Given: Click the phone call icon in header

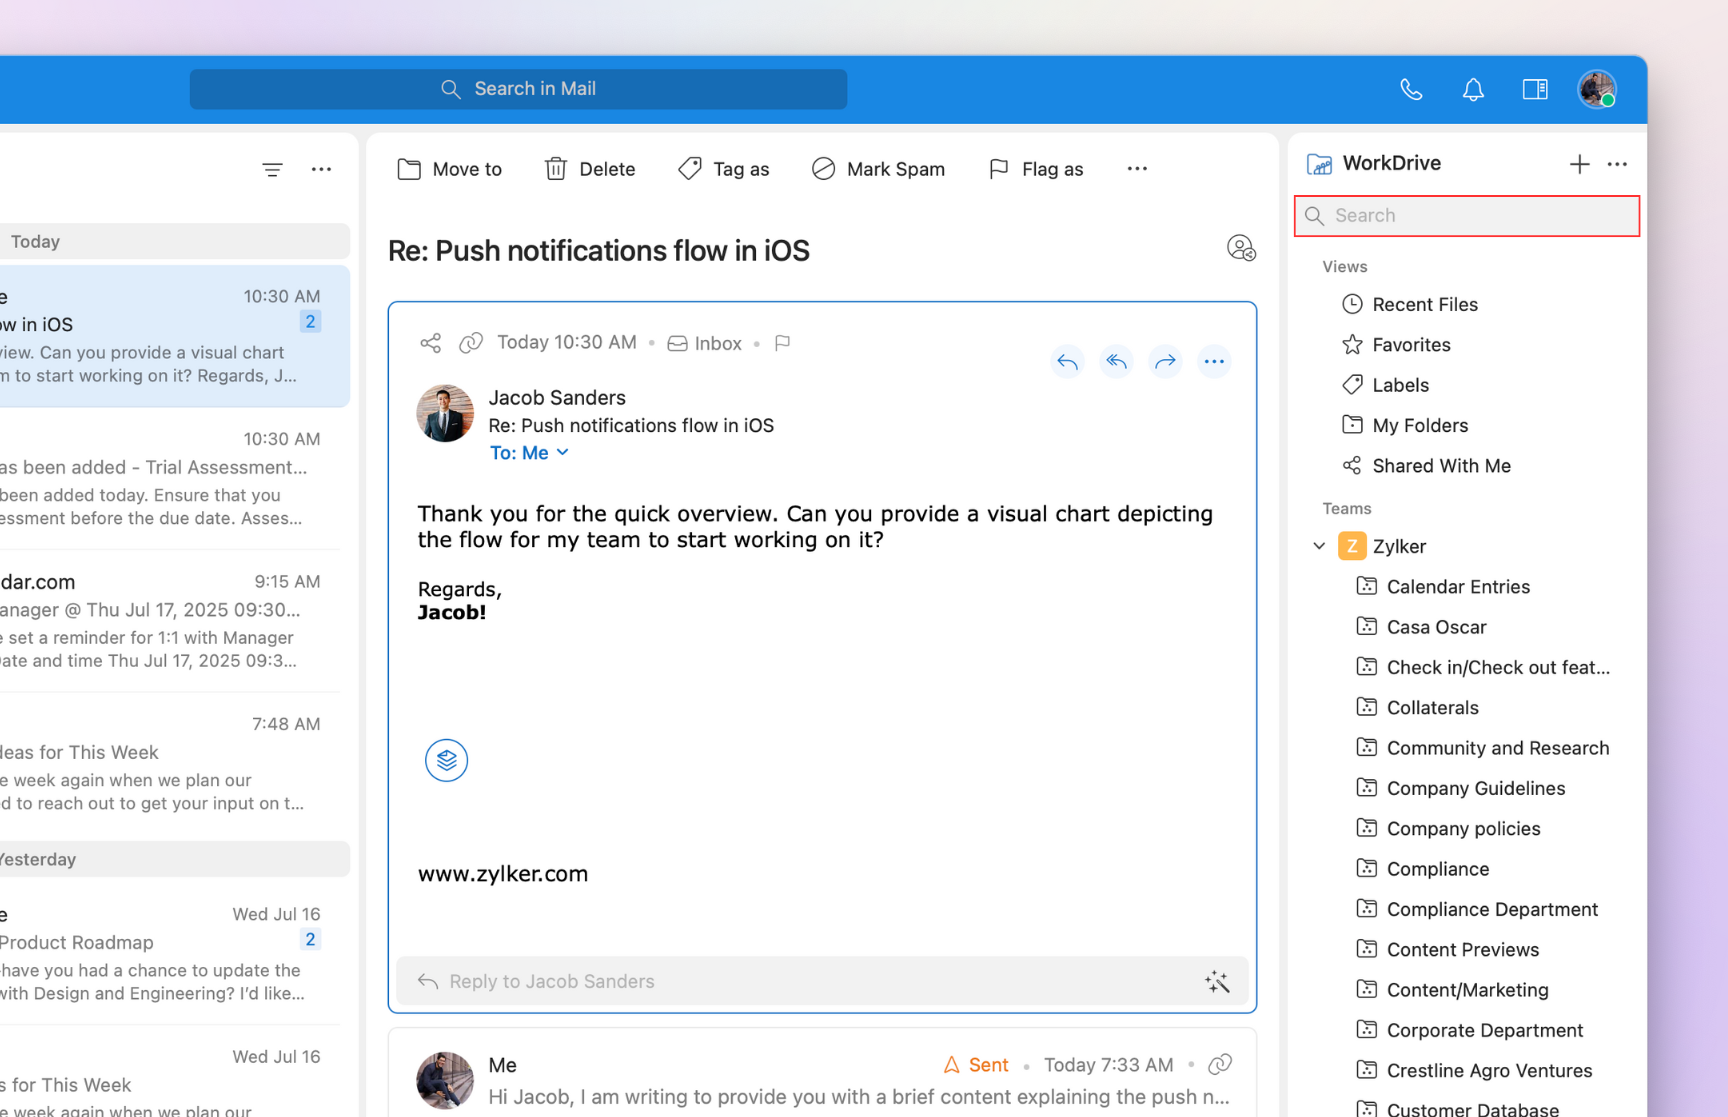Looking at the screenshot, I should 1411,90.
